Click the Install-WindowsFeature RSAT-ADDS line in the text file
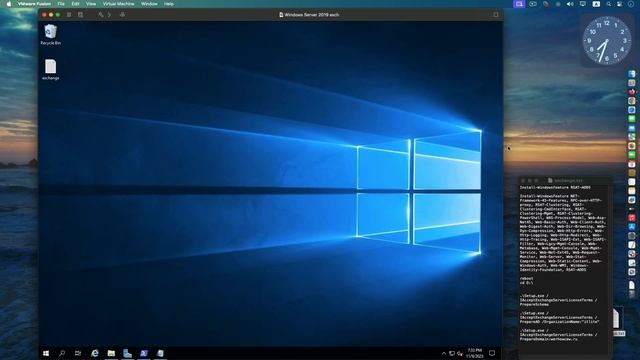The image size is (640, 360). point(555,188)
